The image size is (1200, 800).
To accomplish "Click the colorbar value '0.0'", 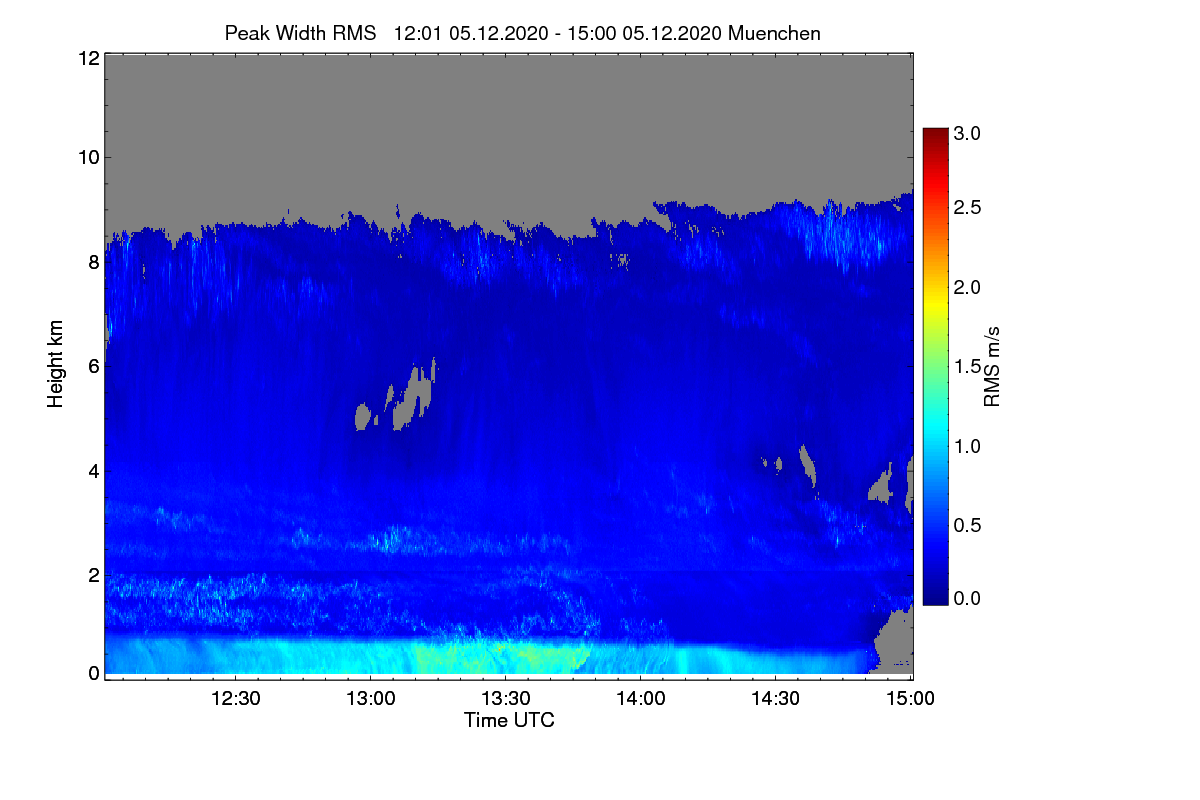I will (x=967, y=598).
